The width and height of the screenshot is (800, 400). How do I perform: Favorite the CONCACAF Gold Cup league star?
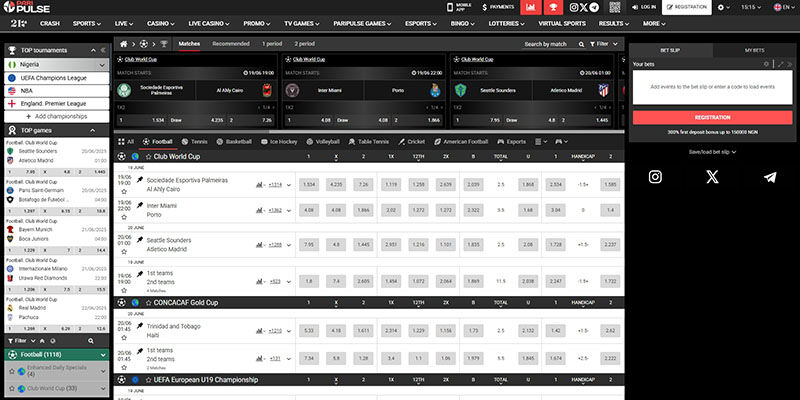coord(149,303)
